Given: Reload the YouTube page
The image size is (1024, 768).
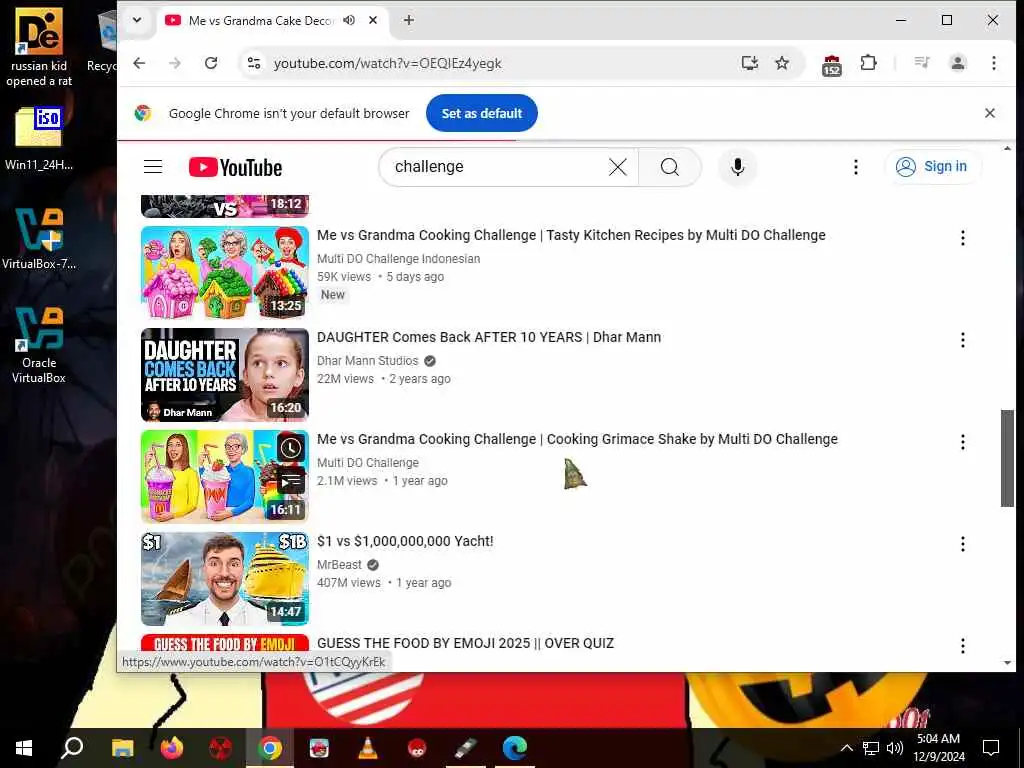Looking at the screenshot, I should pyautogui.click(x=210, y=63).
